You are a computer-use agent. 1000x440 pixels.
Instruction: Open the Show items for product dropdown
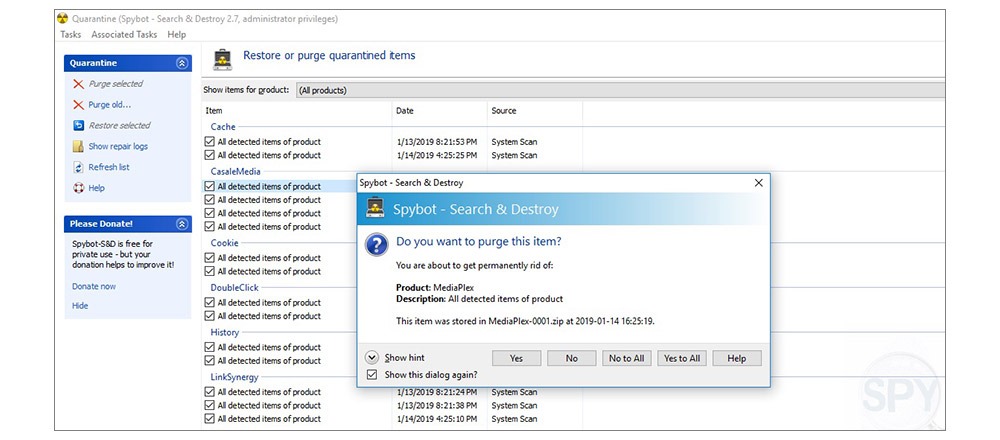(620, 91)
